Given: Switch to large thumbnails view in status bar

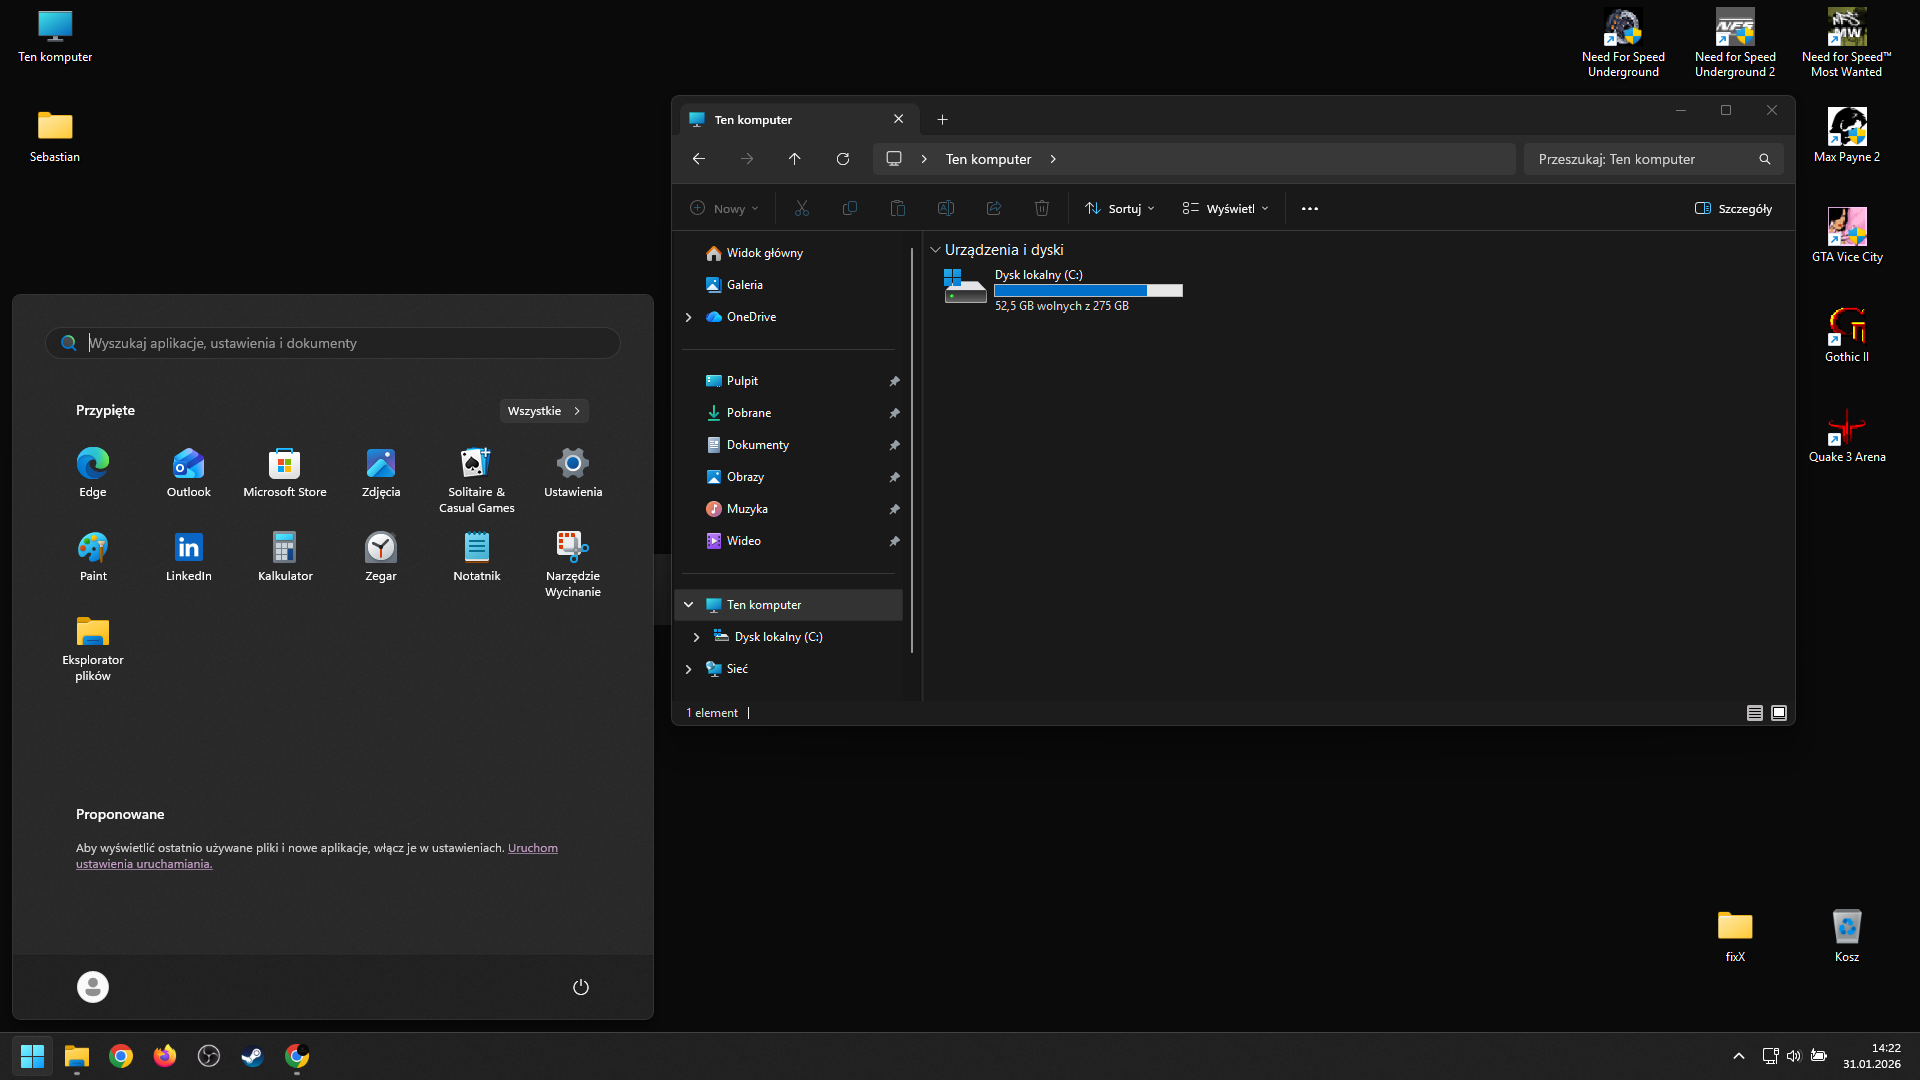Looking at the screenshot, I should point(1779,713).
